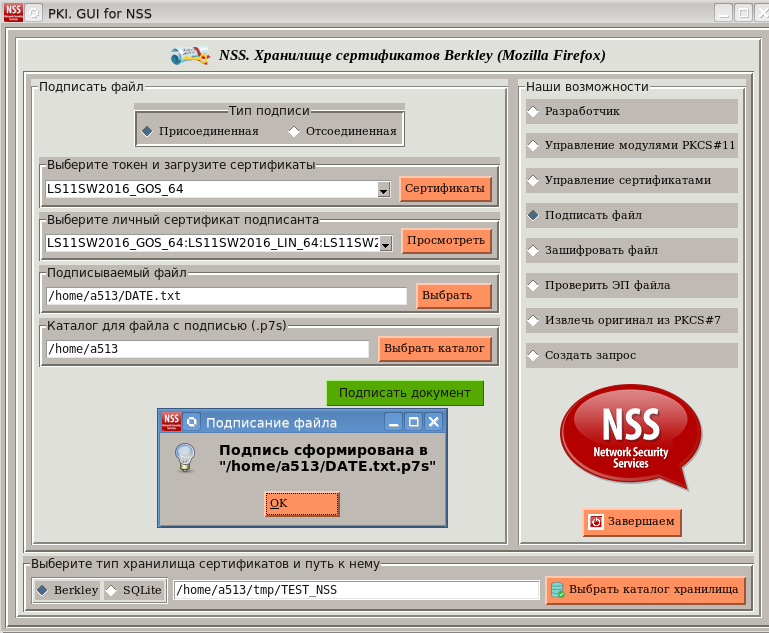Maximize the Подписание файла dialog
The width and height of the screenshot is (769, 633).
[414, 422]
